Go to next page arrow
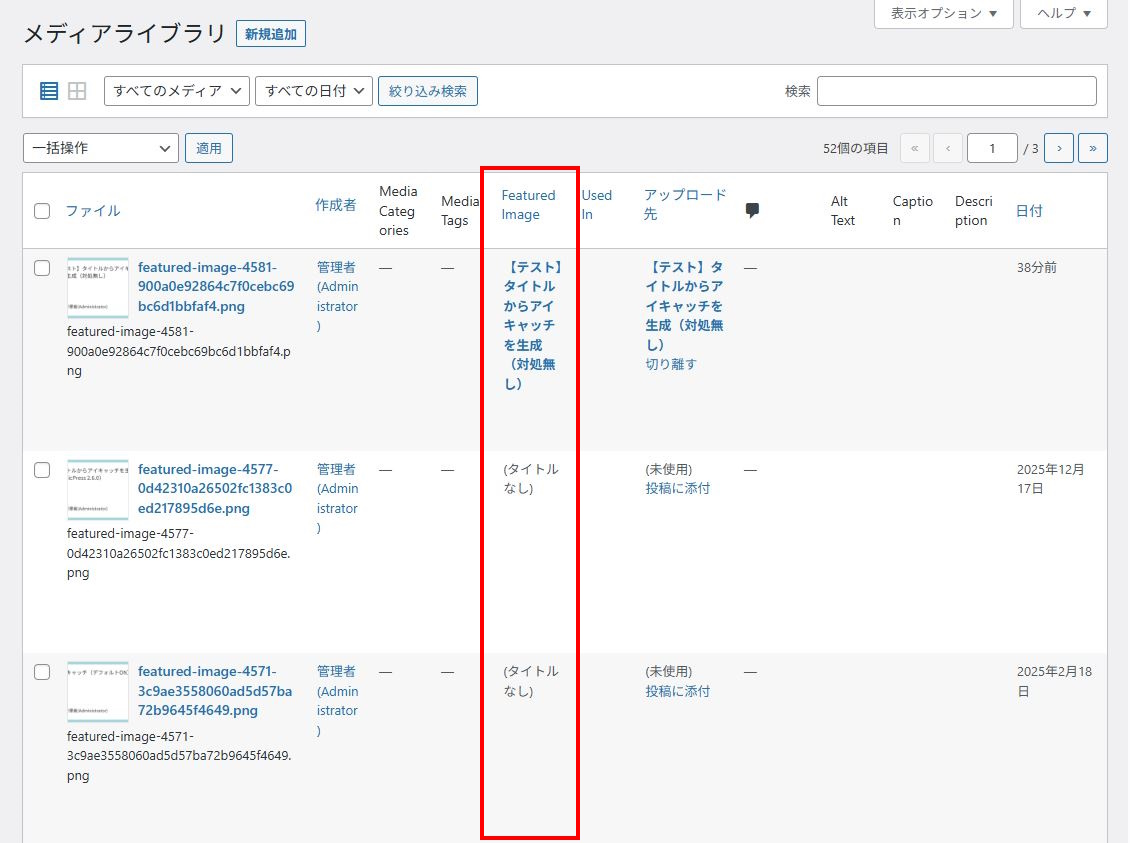This screenshot has height=843, width=1130. click(x=1059, y=148)
